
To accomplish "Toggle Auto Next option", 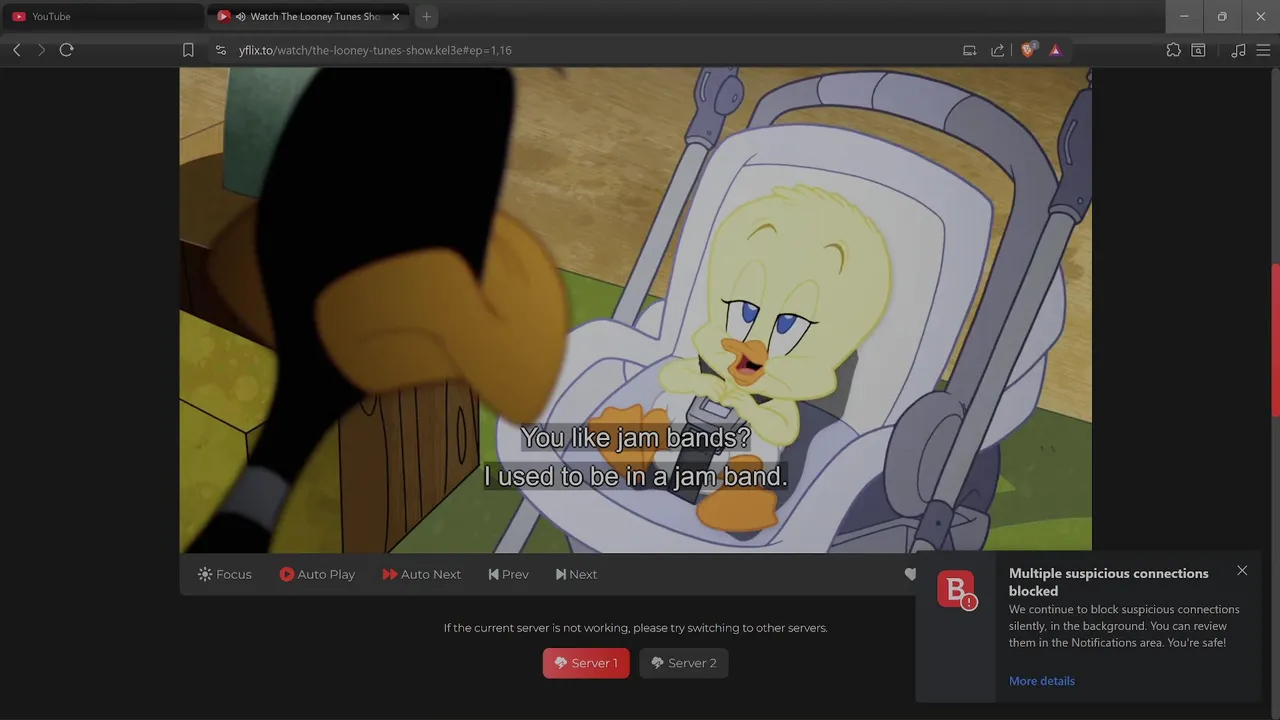I will point(421,574).
